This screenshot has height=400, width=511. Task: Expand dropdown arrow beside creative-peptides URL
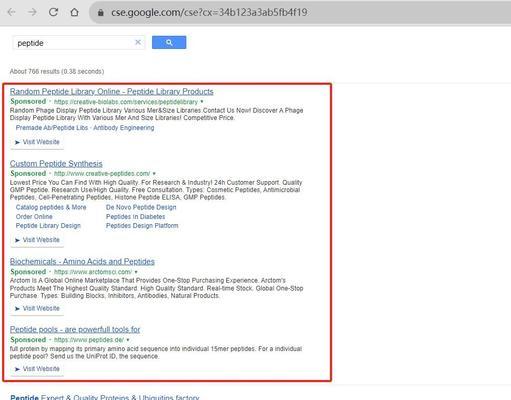click(154, 173)
